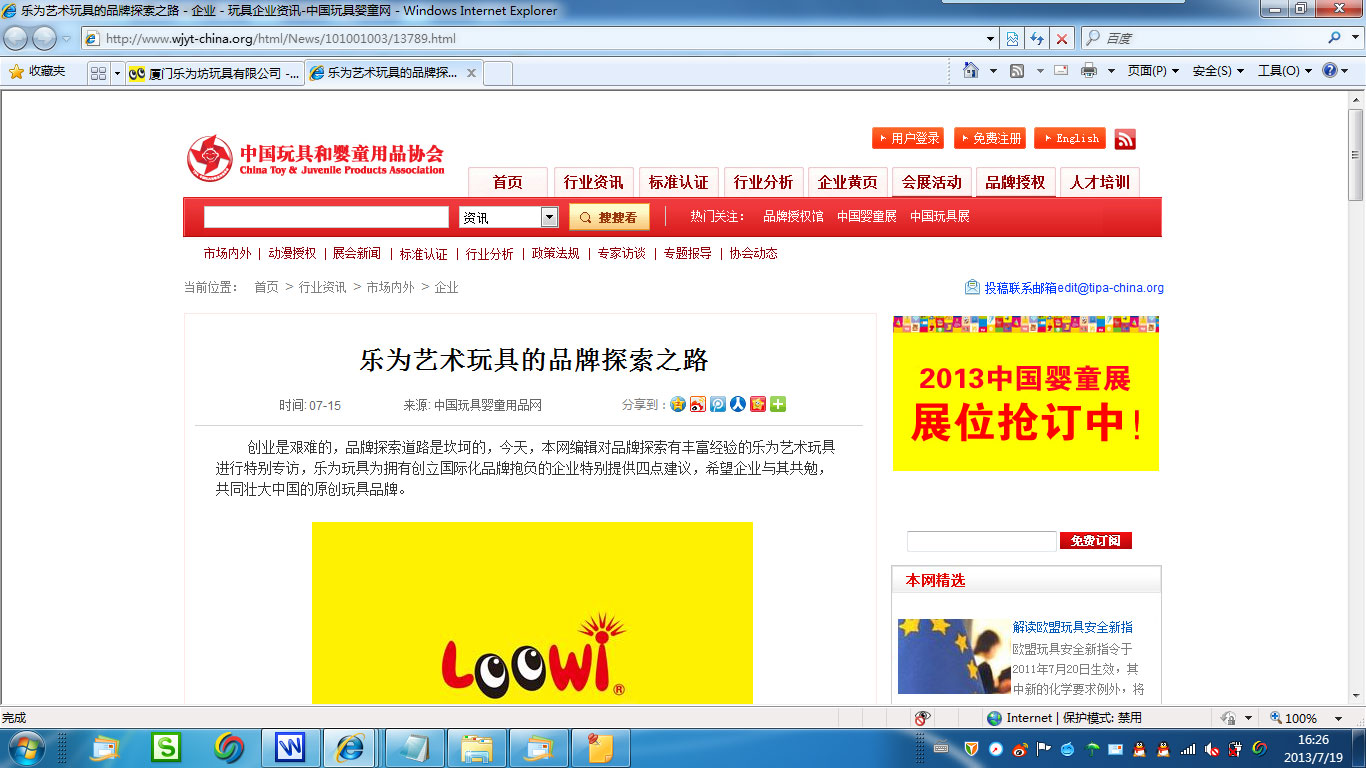Share article to Sina Weibo
The image size is (1366, 768).
(x=698, y=404)
